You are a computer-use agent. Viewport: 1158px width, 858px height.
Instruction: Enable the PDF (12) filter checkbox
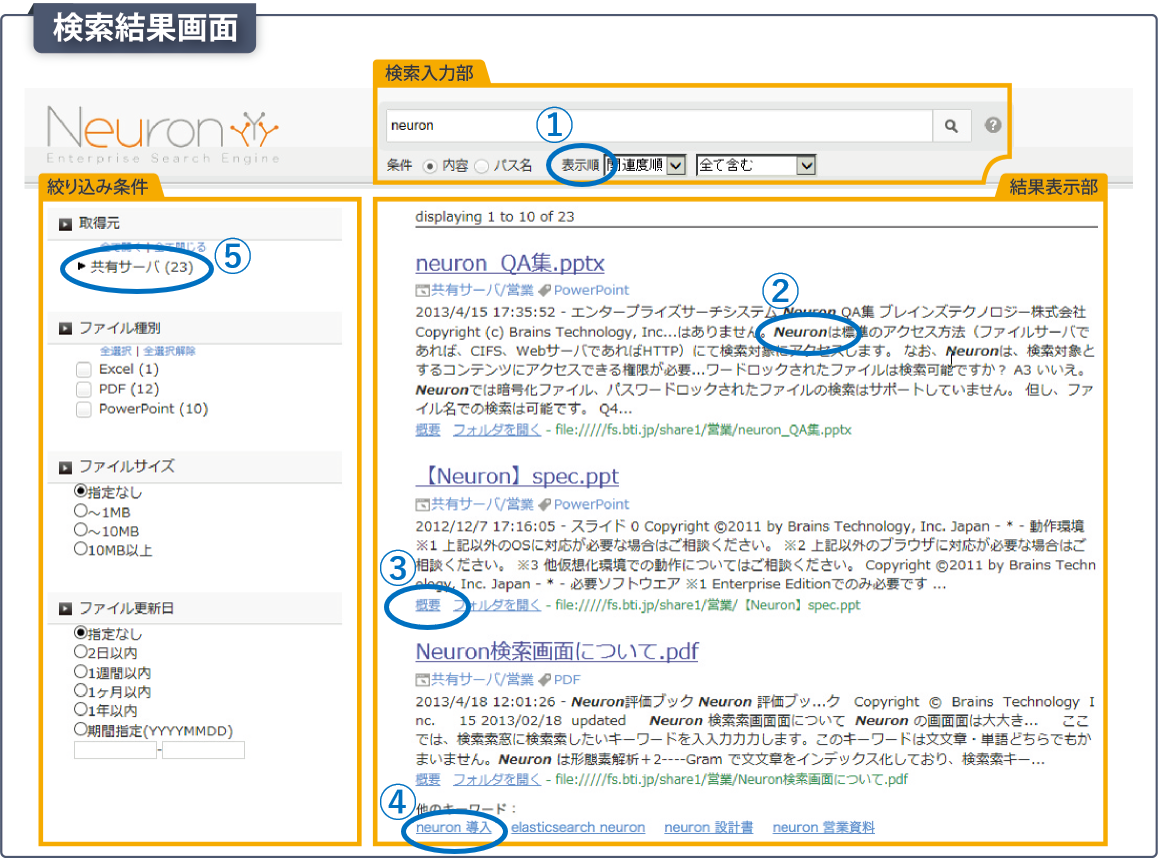pyautogui.click(x=84, y=390)
